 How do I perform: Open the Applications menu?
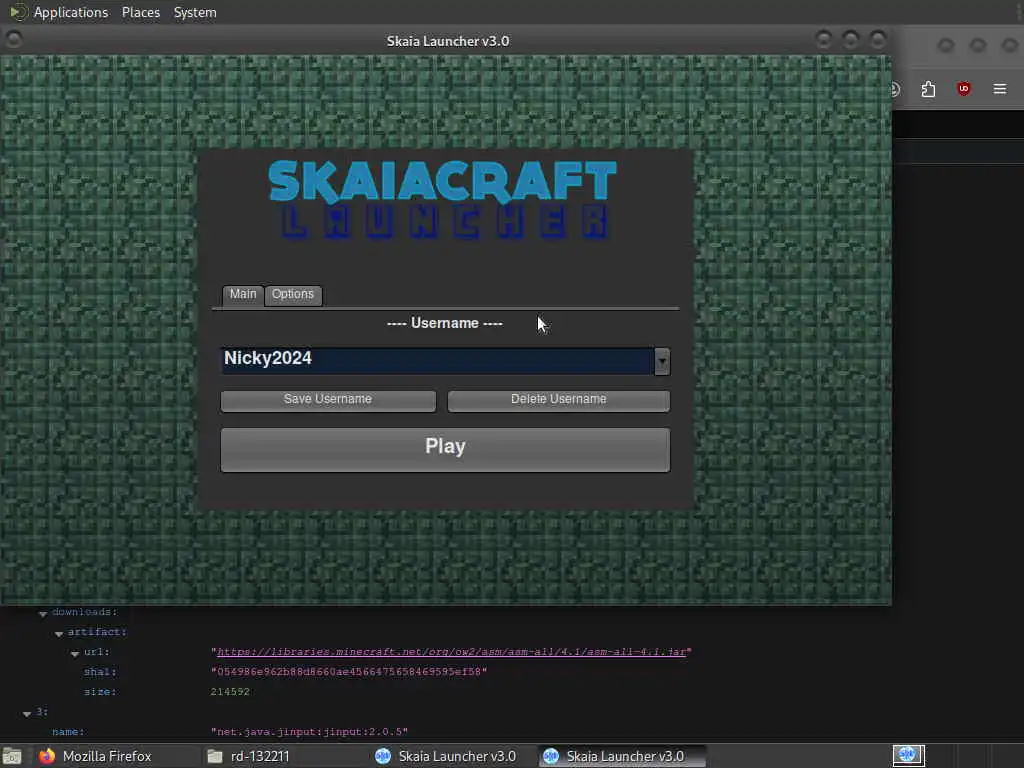click(x=71, y=12)
